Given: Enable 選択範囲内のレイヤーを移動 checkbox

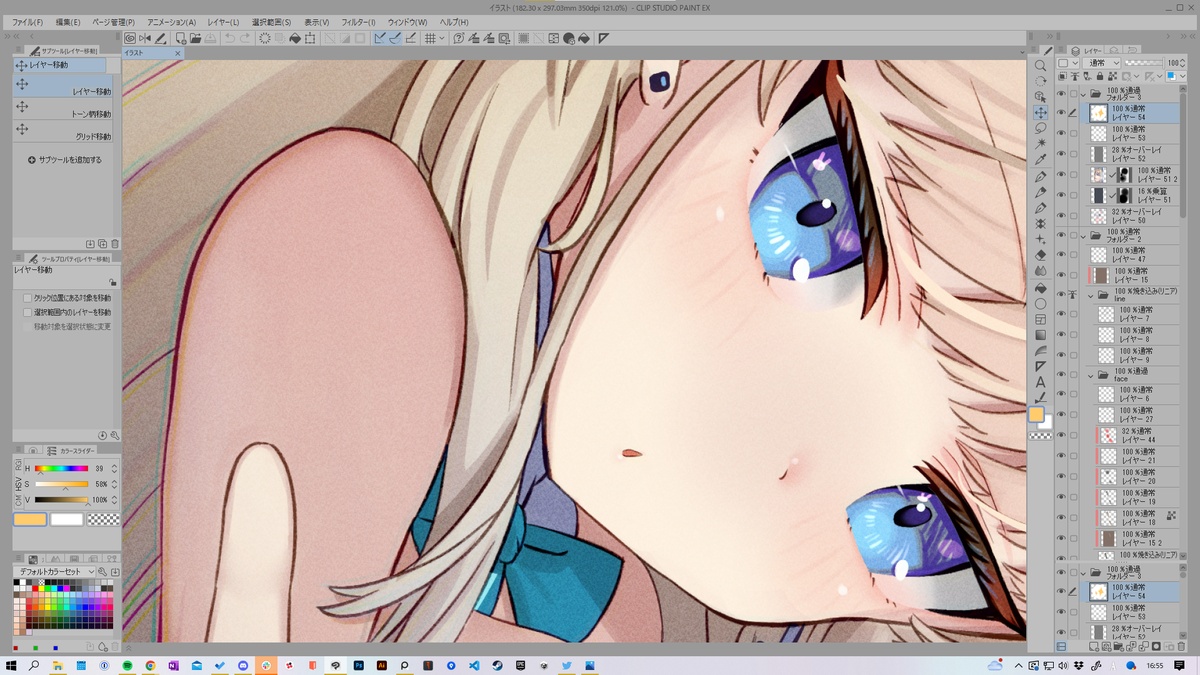Looking at the screenshot, I should coord(28,312).
